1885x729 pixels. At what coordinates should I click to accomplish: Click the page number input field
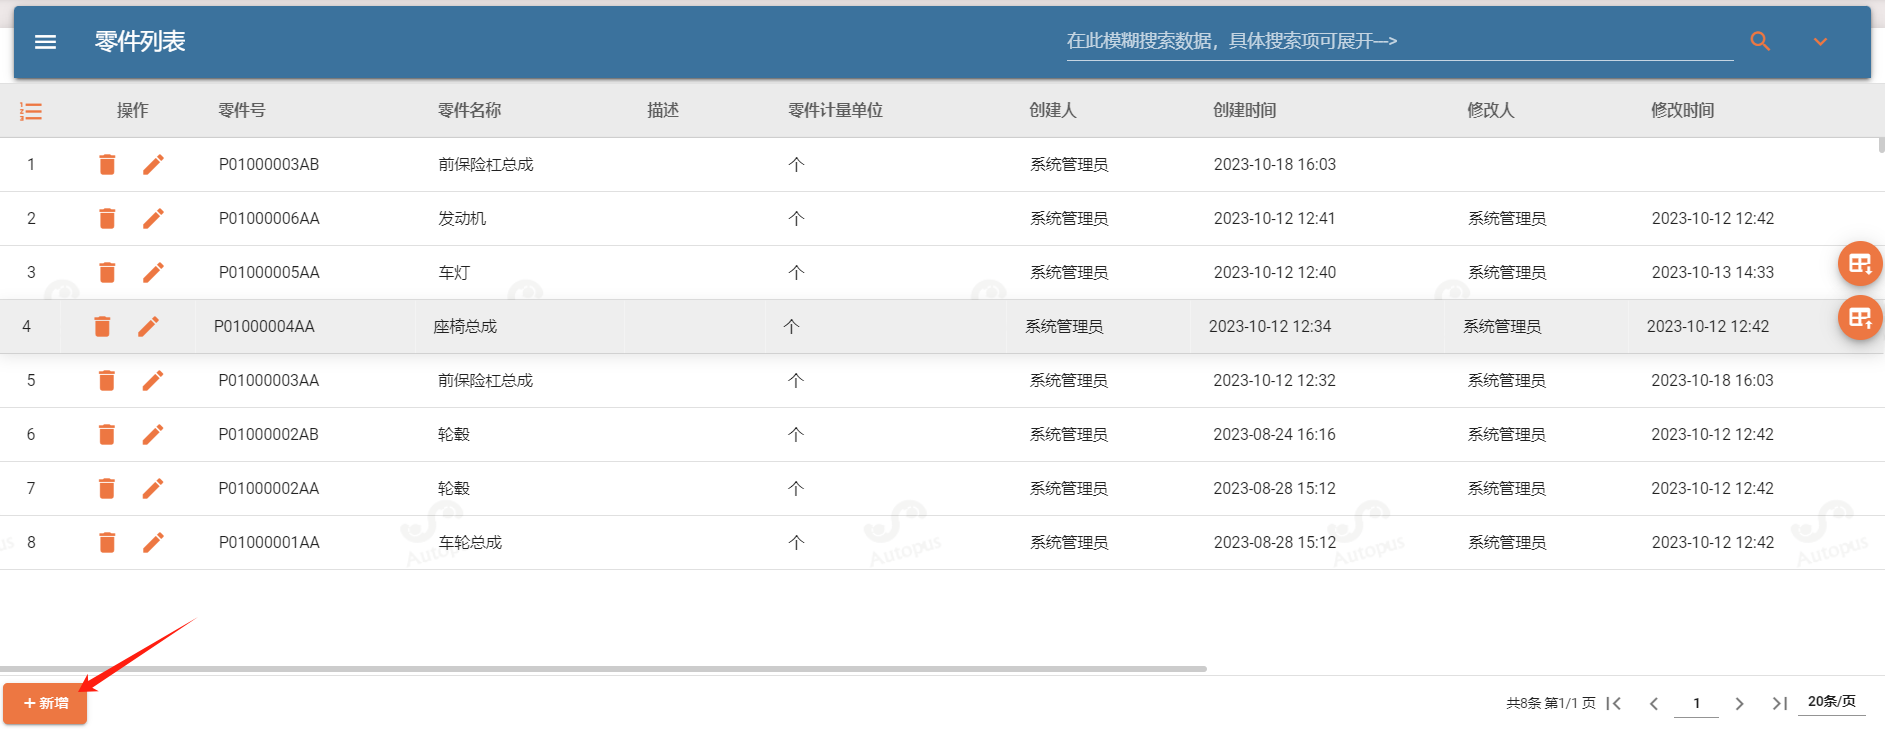[x=1696, y=703]
